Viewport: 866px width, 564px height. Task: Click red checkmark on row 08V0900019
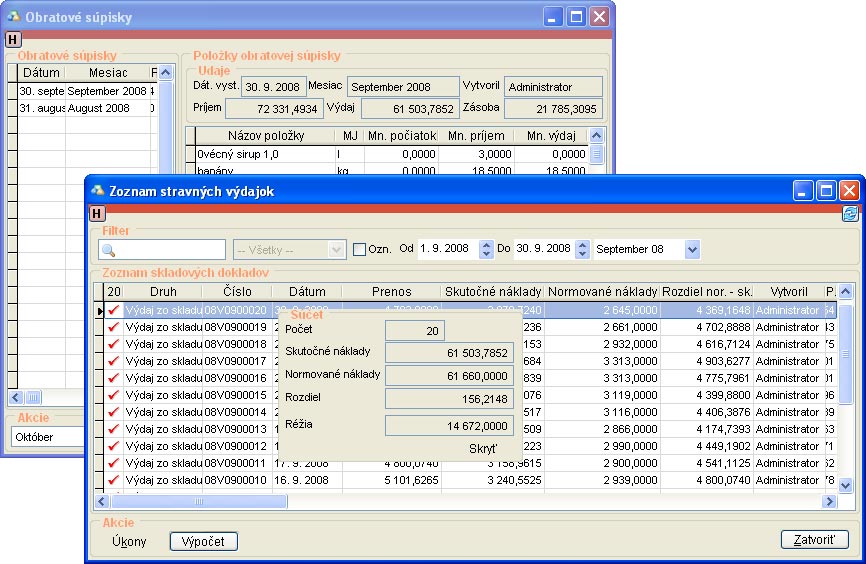tap(114, 327)
